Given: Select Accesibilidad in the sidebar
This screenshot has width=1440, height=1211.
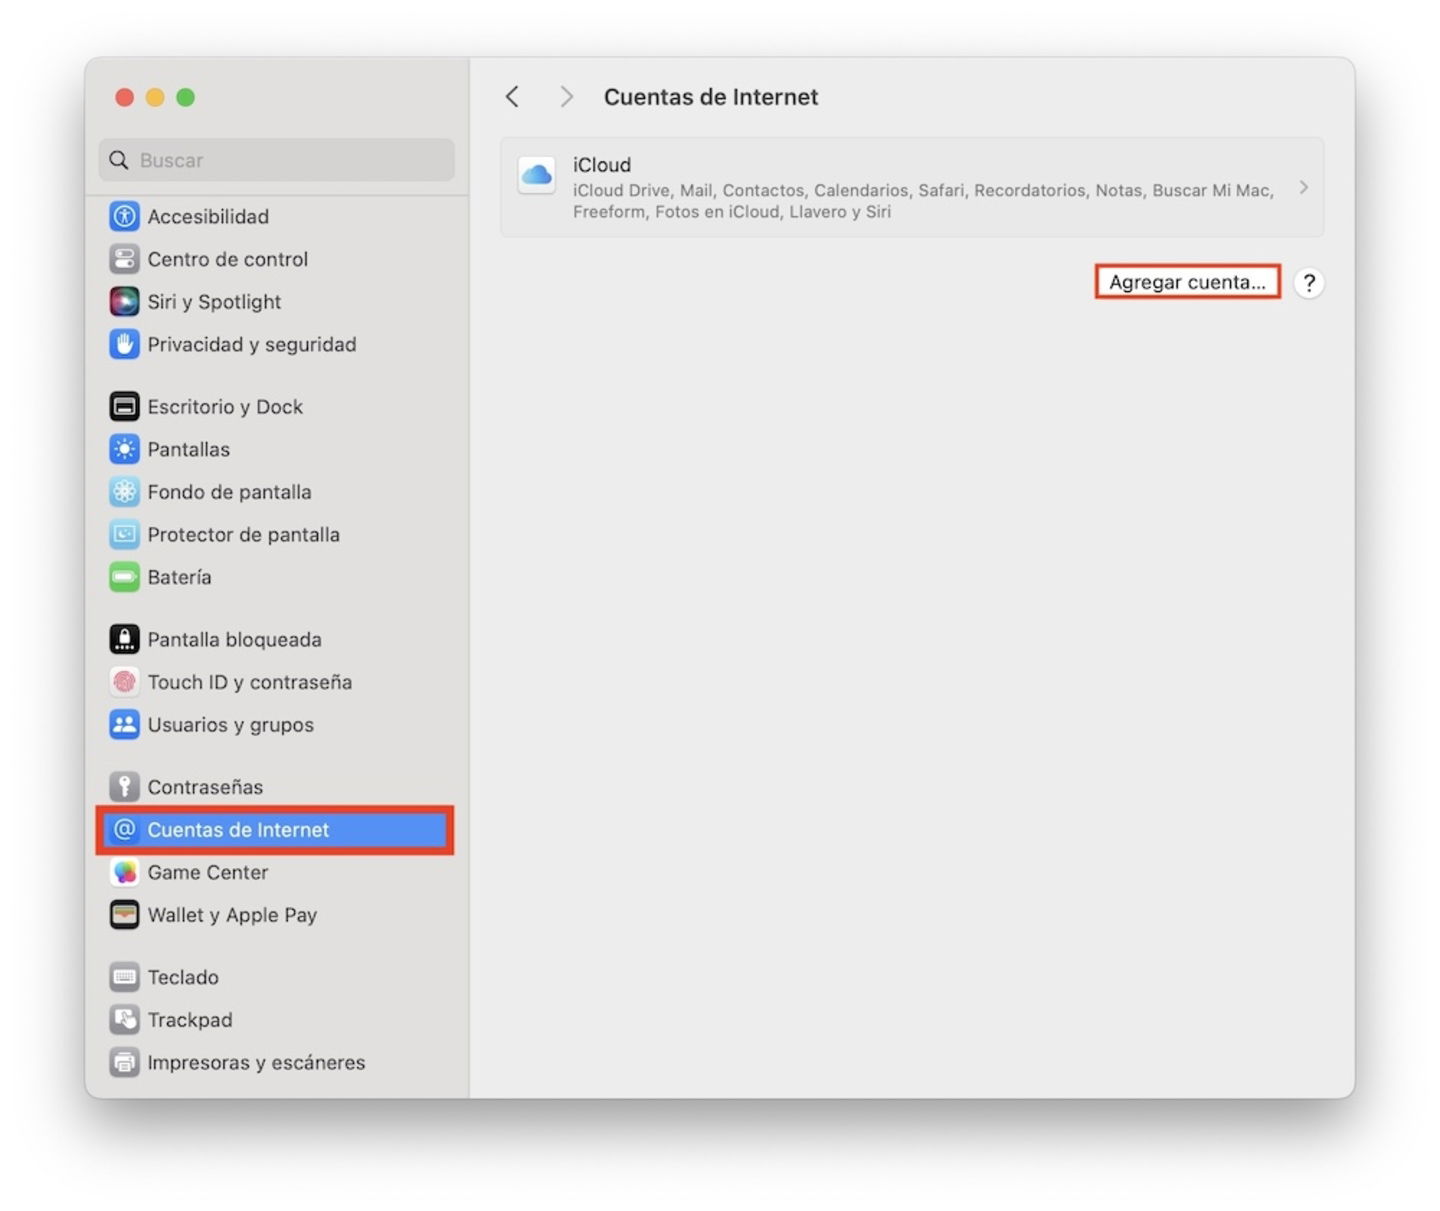Looking at the screenshot, I should pyautogui.click(x=208, y=216).
